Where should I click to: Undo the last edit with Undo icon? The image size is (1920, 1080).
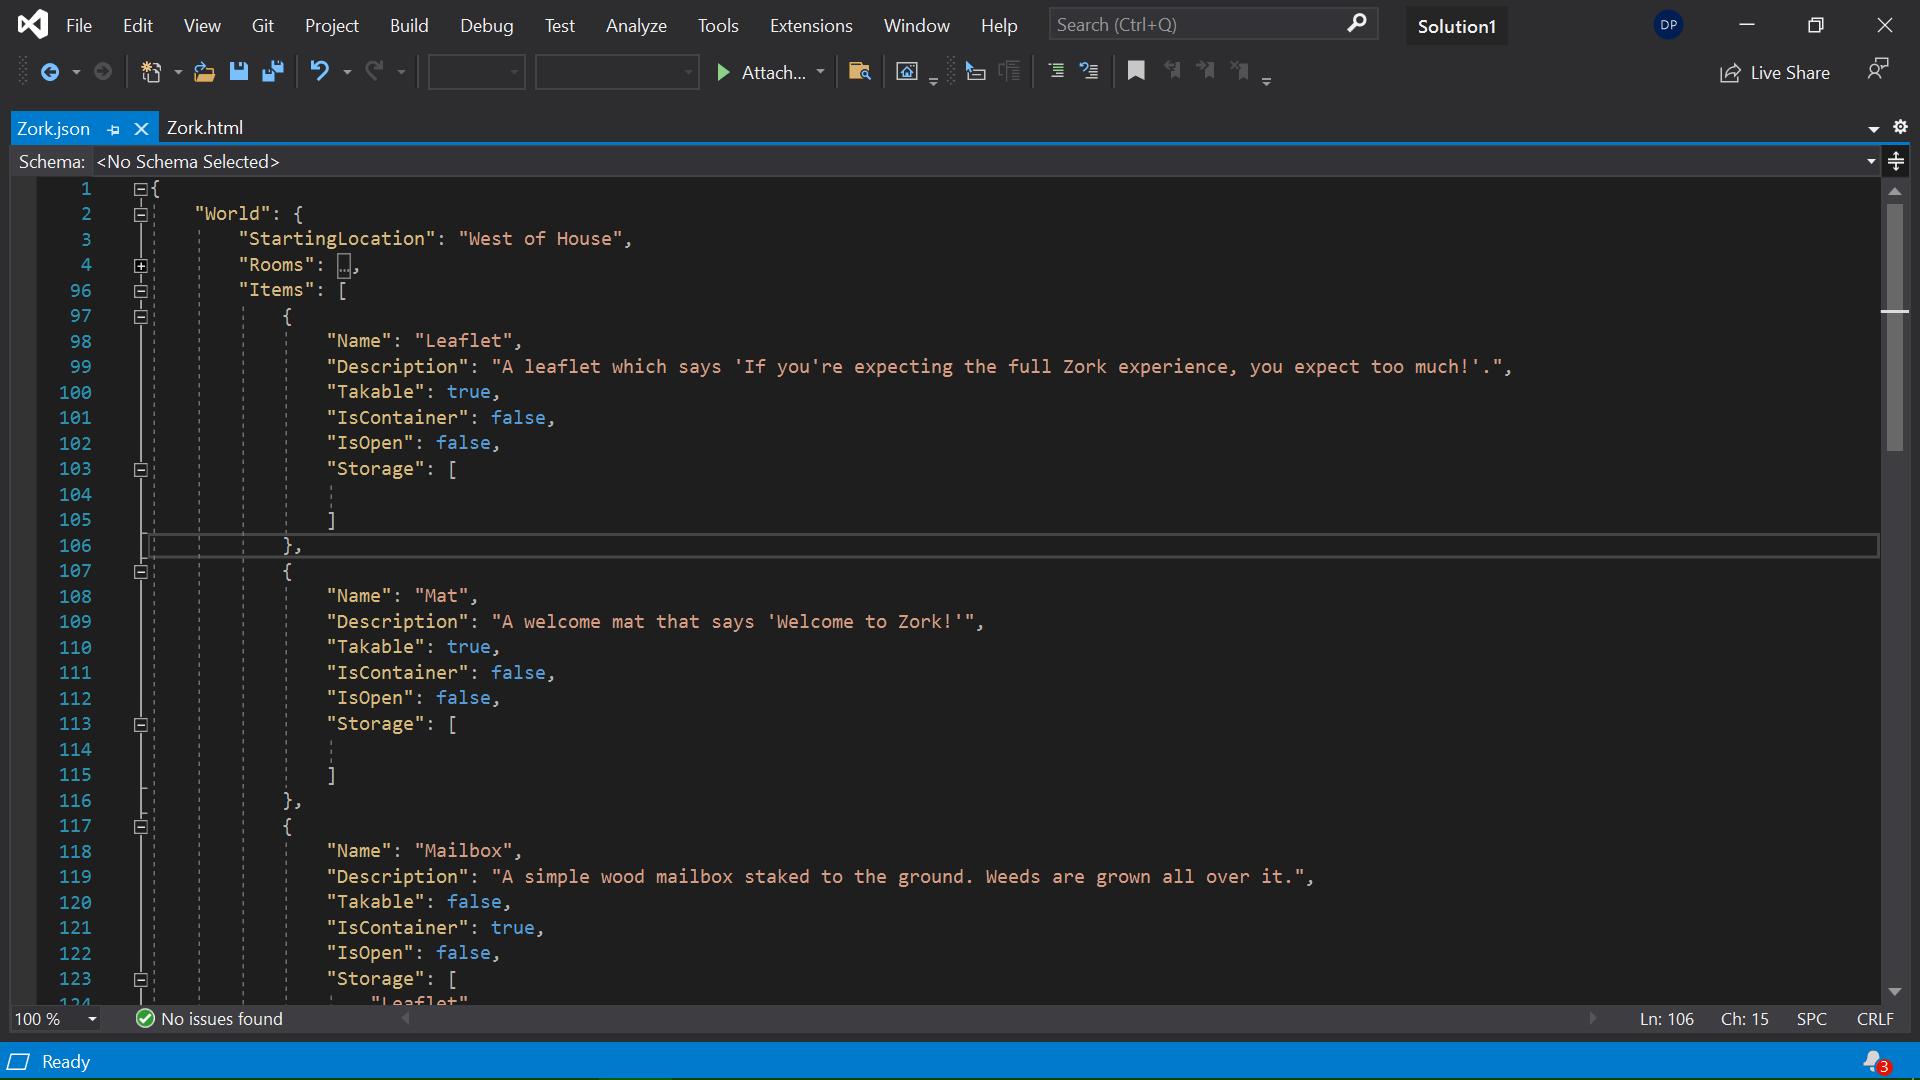[x=319, y=72]
